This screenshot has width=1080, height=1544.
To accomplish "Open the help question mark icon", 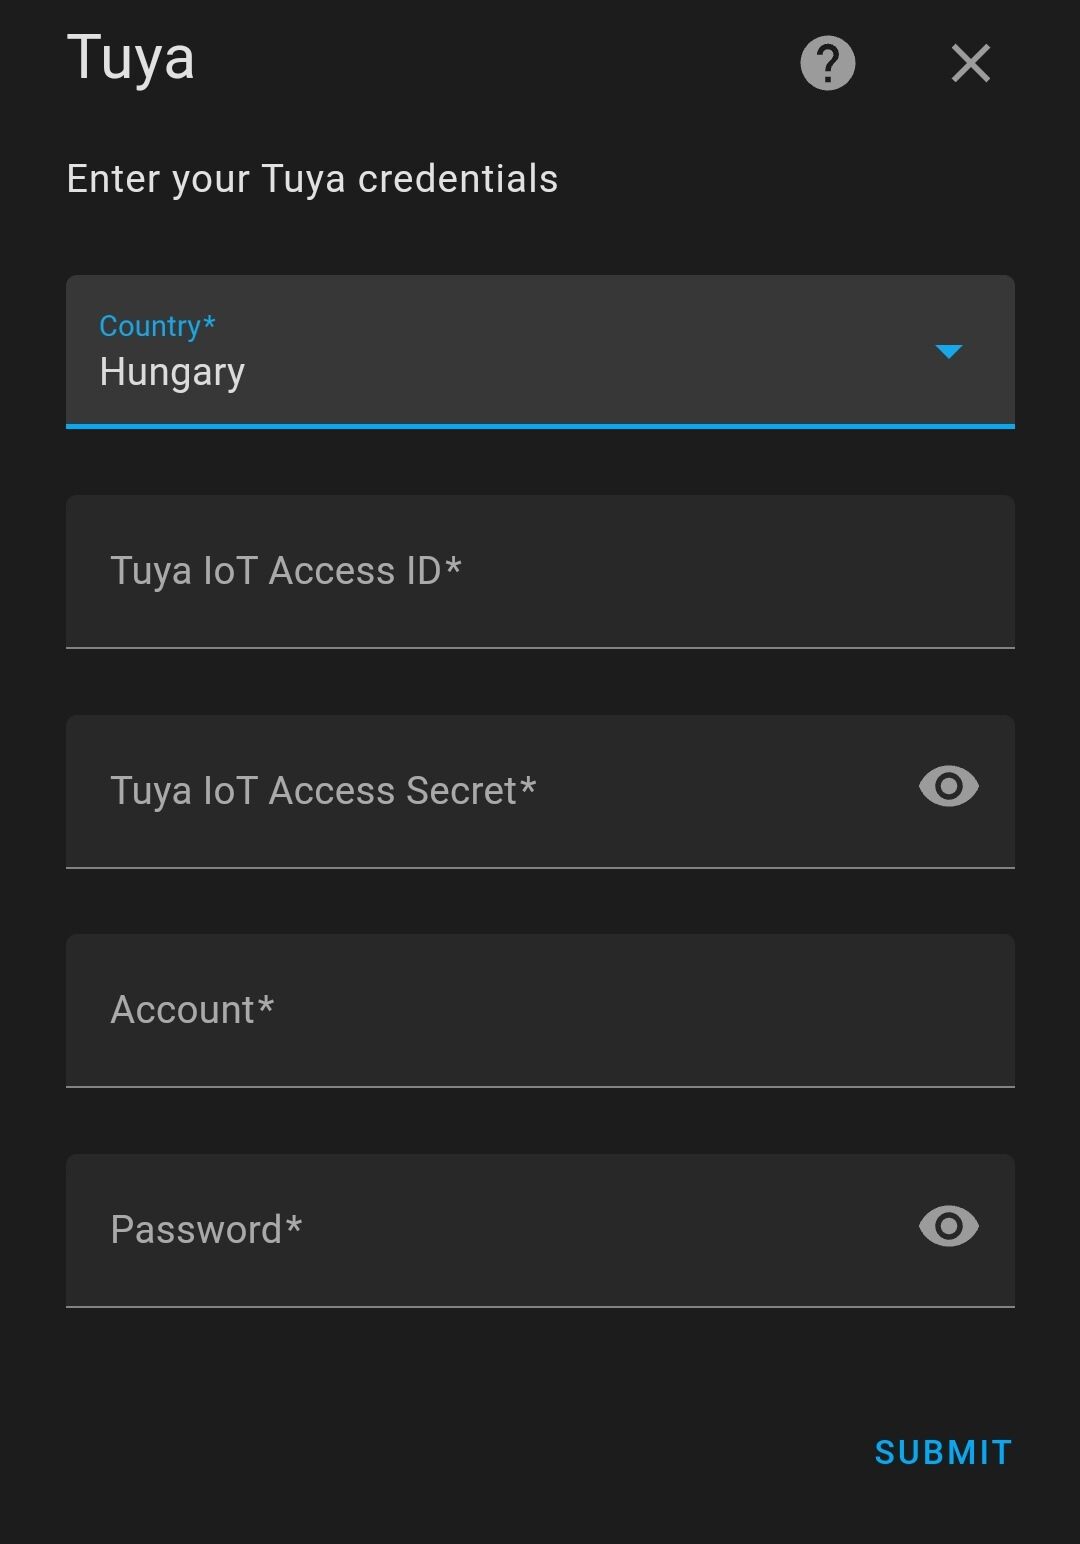I will [828, 63].
